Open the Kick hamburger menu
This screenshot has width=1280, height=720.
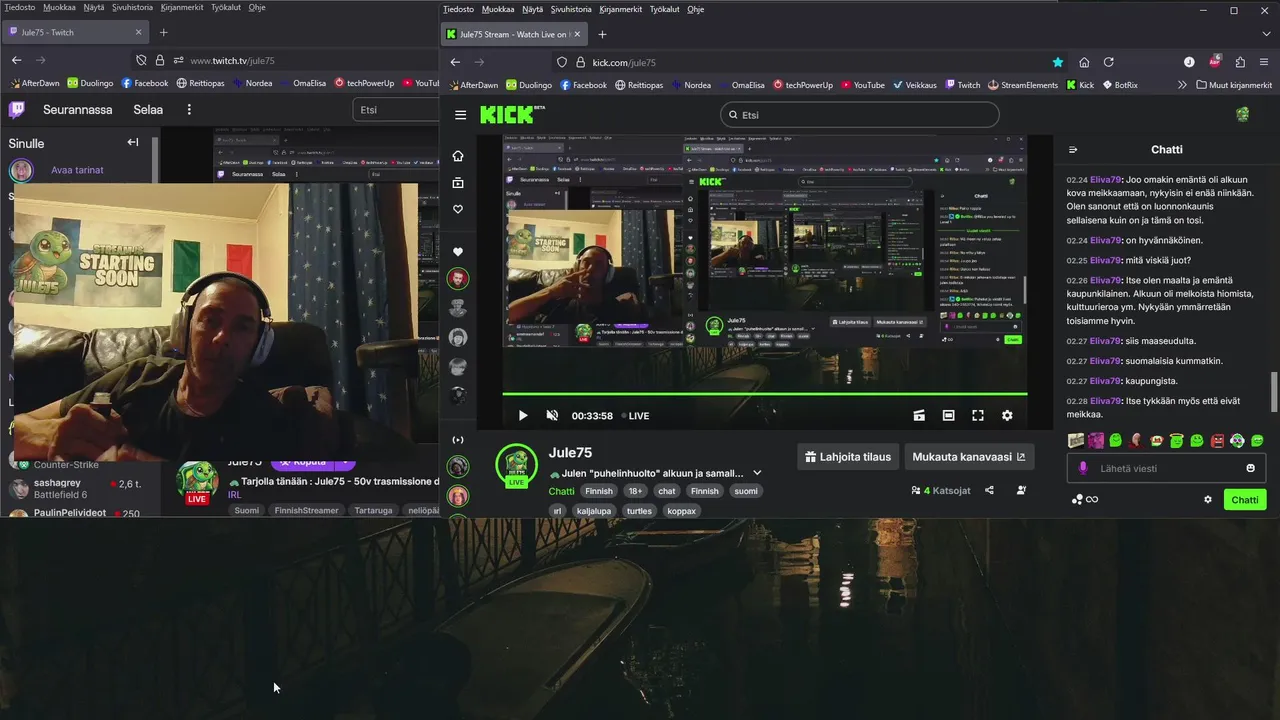click(x=460, y=115)
